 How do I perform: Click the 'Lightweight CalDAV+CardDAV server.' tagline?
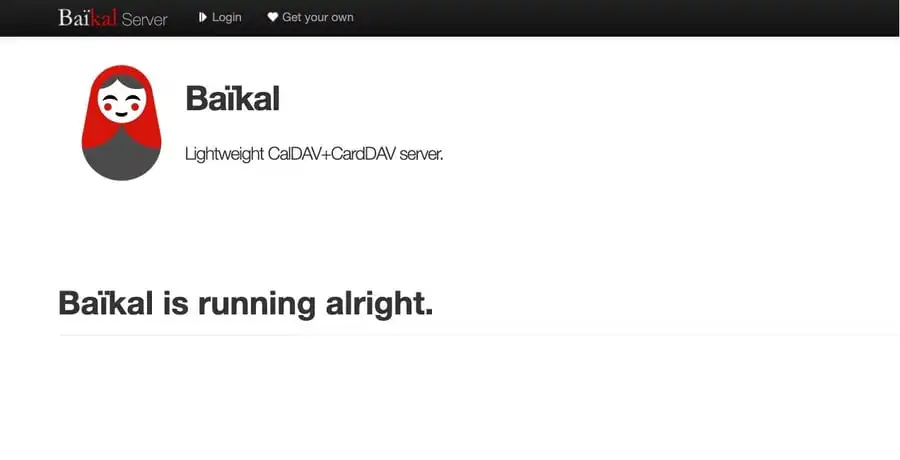313,154
